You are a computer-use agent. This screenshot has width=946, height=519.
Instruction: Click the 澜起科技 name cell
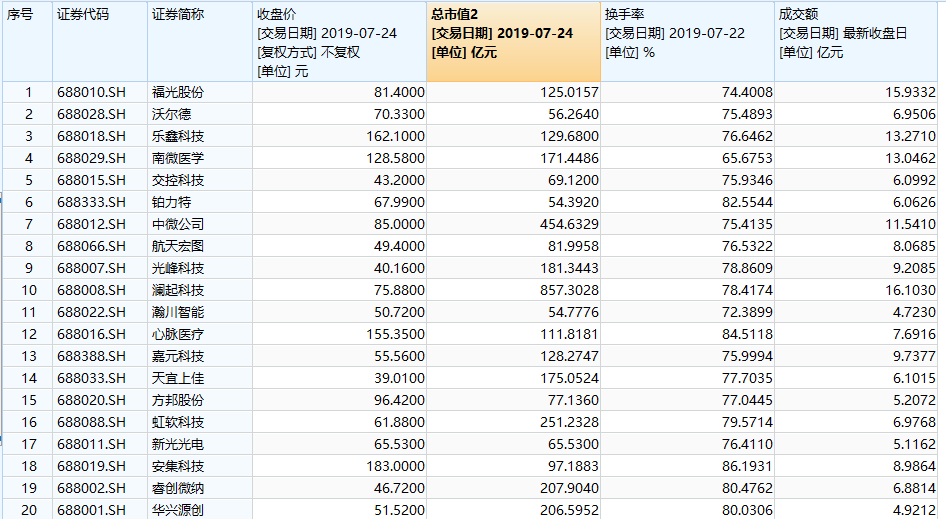click(x=177, y=290)
